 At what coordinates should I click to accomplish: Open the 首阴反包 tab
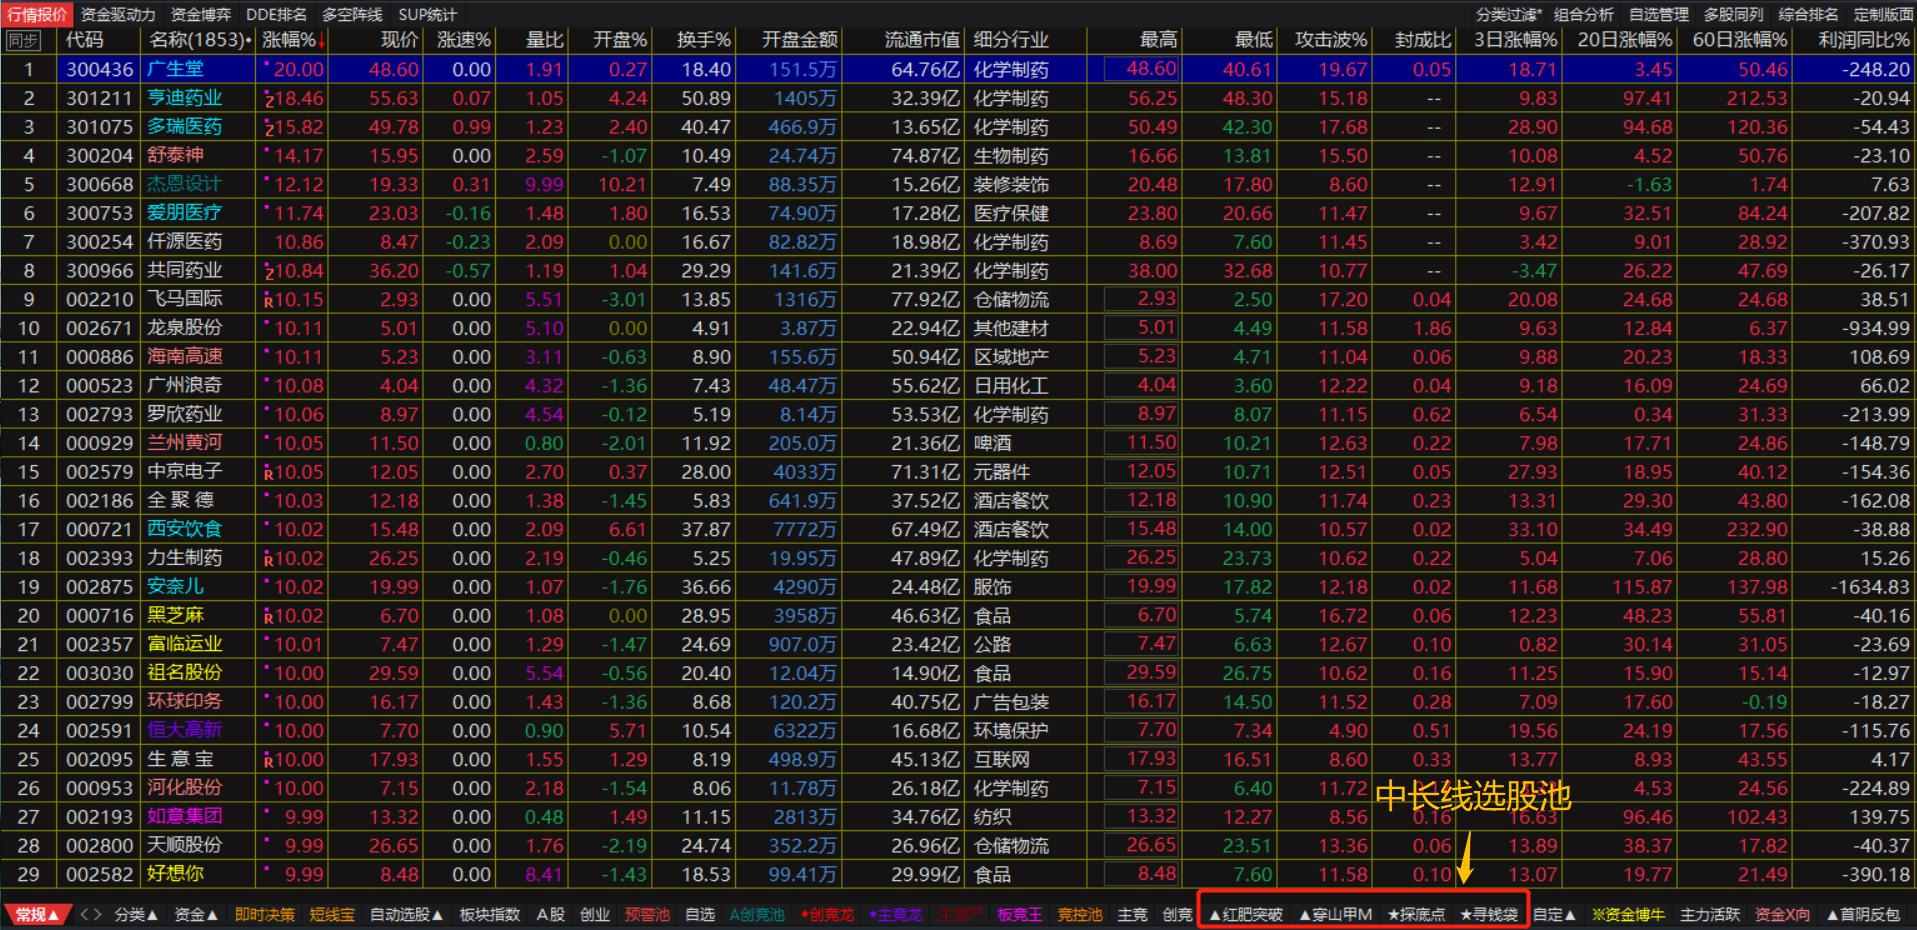point(1863,914)
